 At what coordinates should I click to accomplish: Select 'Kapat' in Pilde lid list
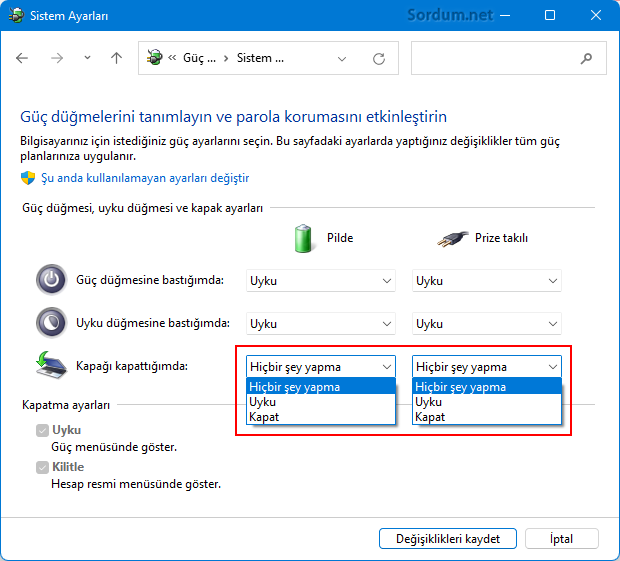321,417
